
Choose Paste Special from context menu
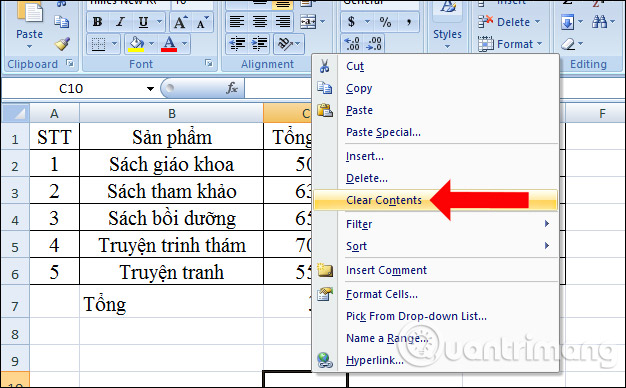pos(435,132)
